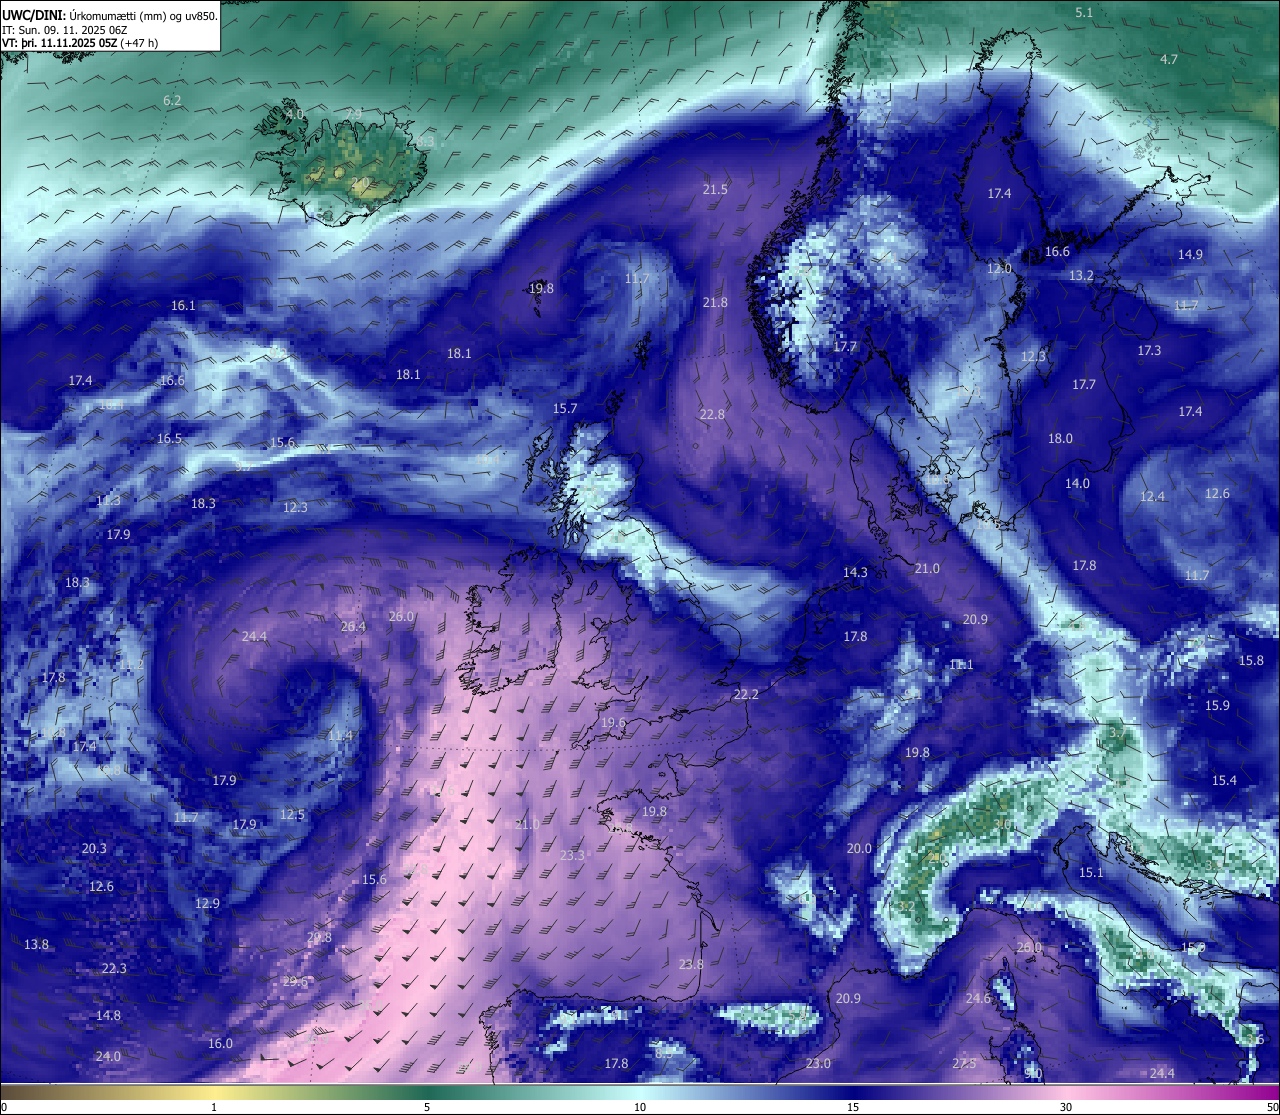Viewport: 1280px width, 1115px height.
Task: Click the 15.9 value label
Action: click(x=1217, y=705)
